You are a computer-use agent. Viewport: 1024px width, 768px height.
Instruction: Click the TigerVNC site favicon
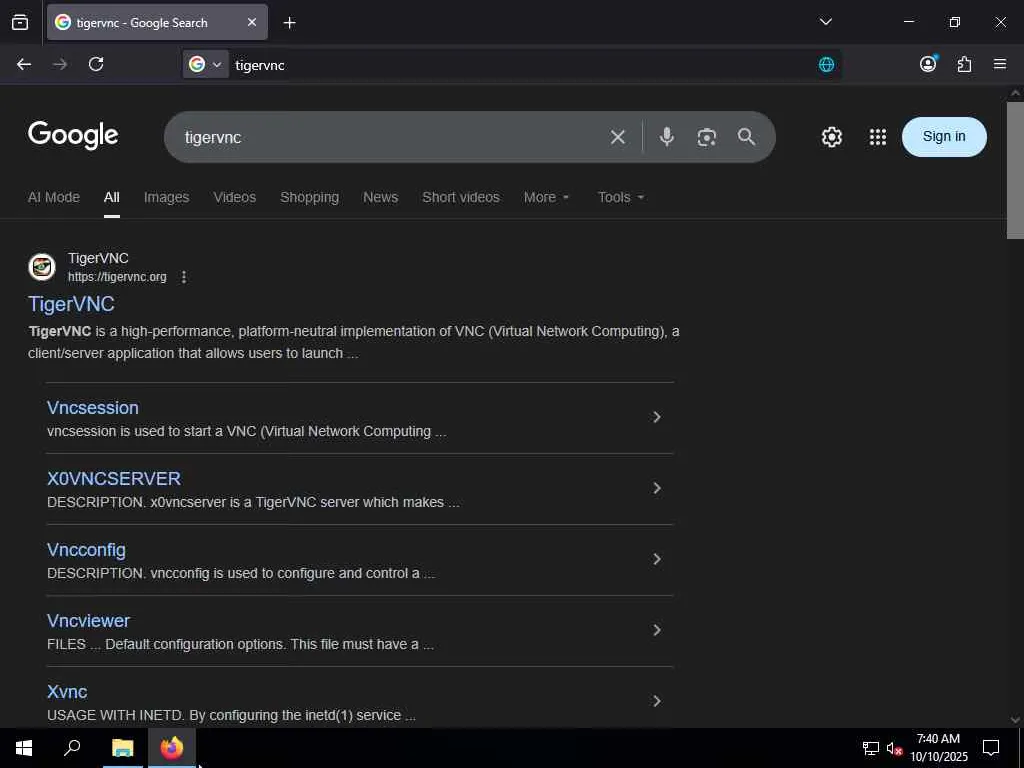pos(42,267)
